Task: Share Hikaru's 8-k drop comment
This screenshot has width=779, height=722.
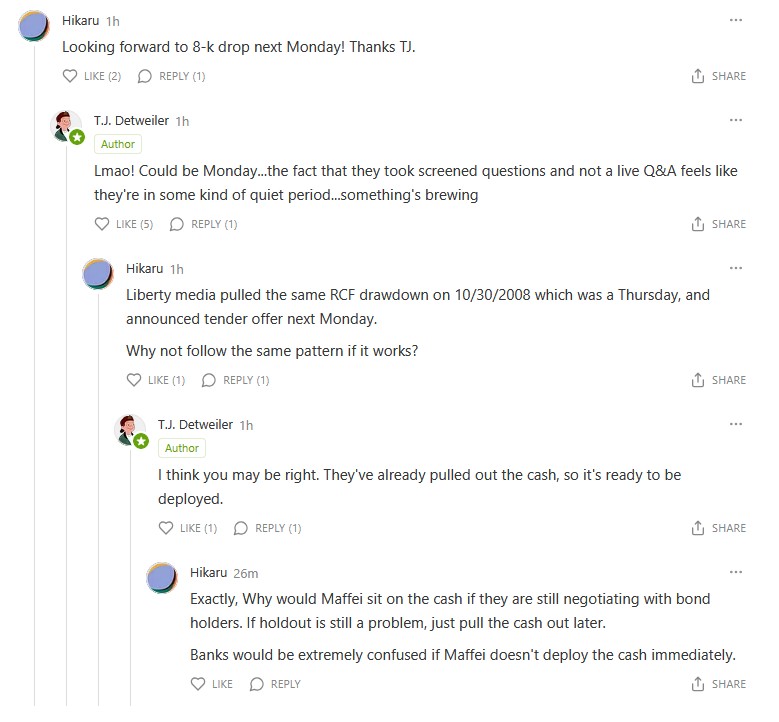Action: click(x=719, y=76)
